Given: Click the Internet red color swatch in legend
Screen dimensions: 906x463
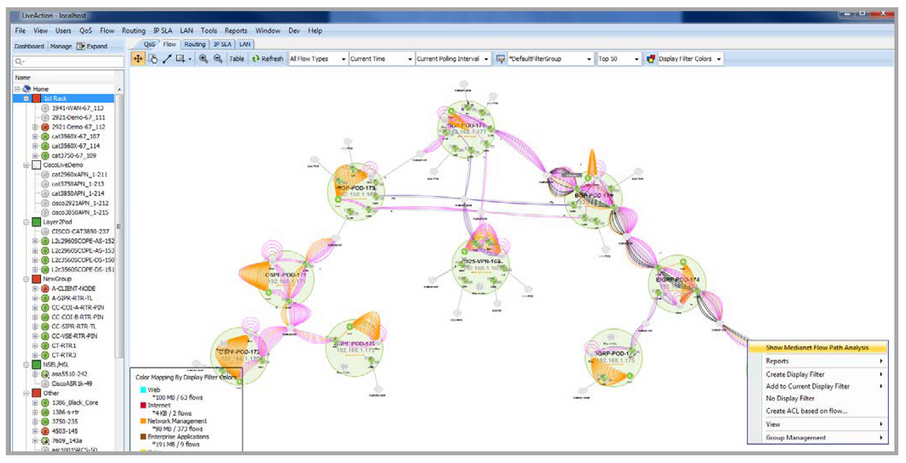Looking at the screenshot, I should [143, 406].
